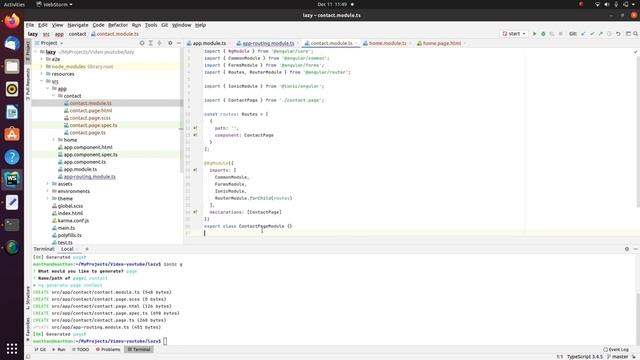Open the Git menu
This screenshot has height=360, width=640.
(x=164, y=25)
